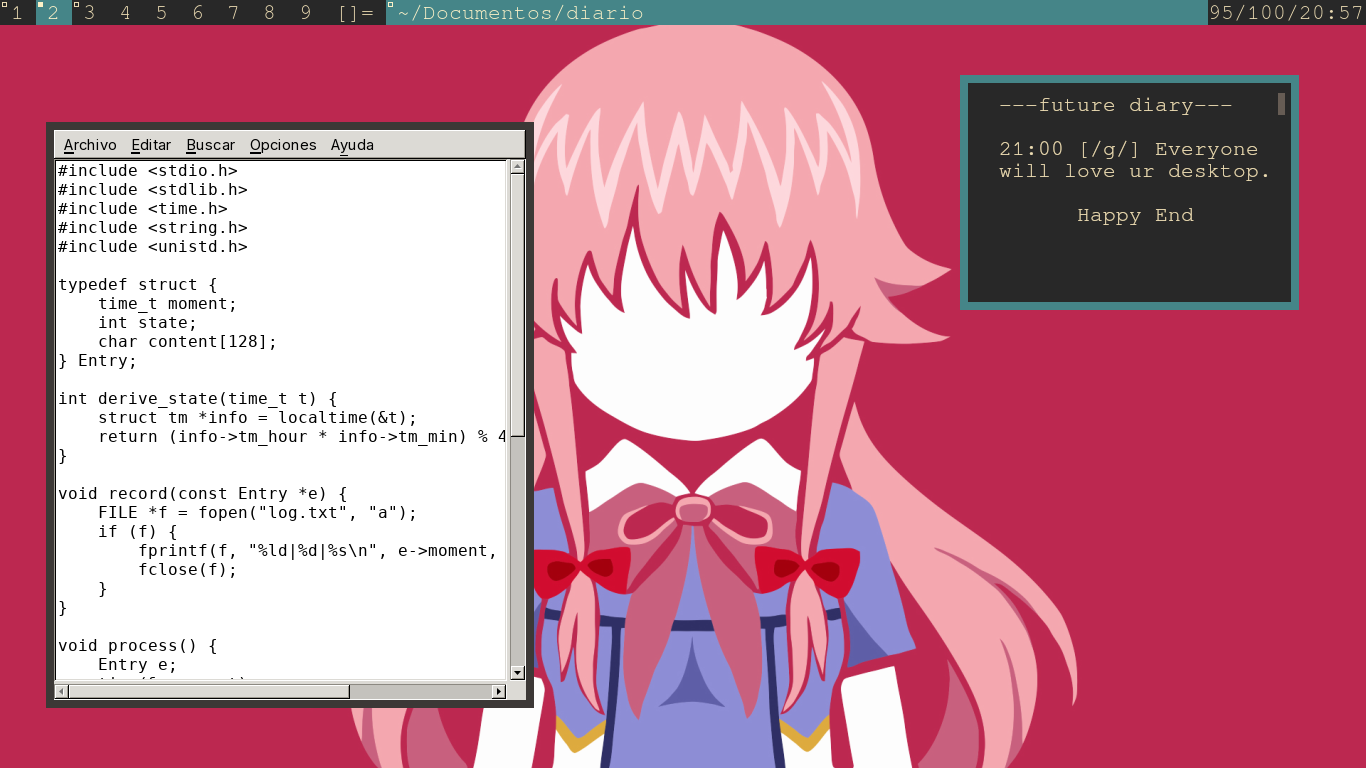
Task: Click the 'Happy End' terminal text
Action: pos(1135,215)
